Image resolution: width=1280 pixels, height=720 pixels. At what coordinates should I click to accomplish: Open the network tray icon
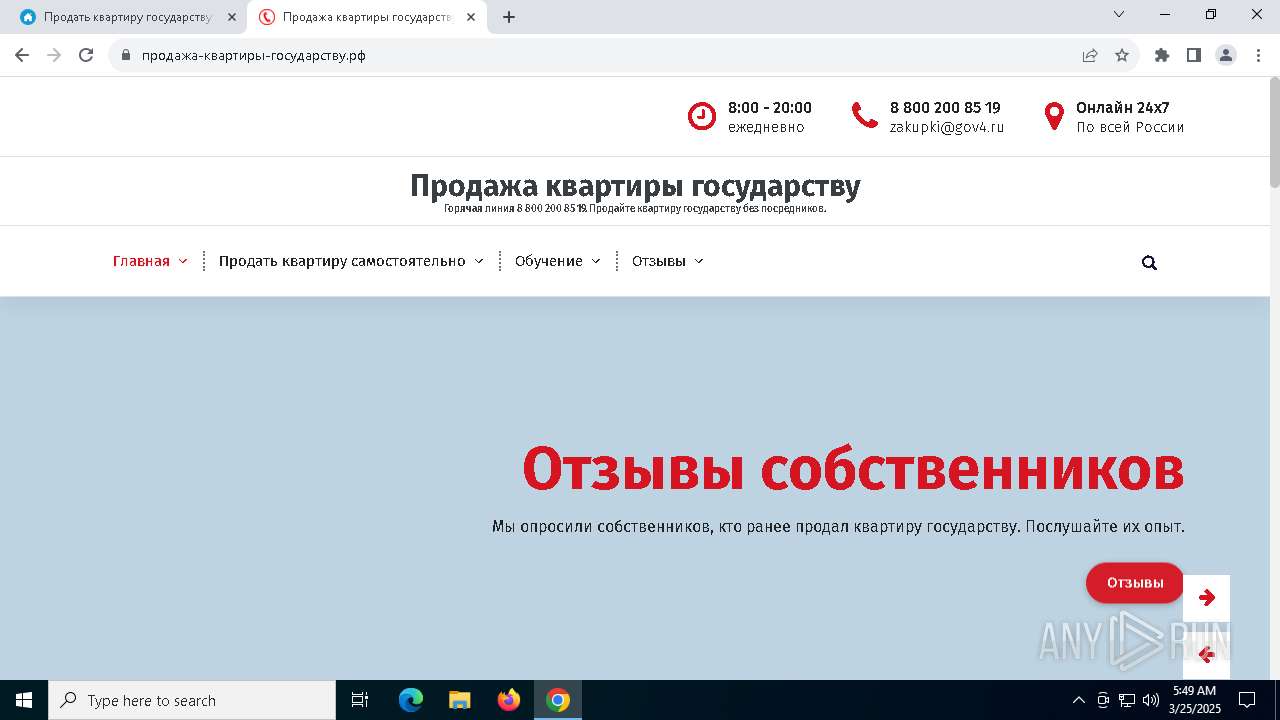1127,700
